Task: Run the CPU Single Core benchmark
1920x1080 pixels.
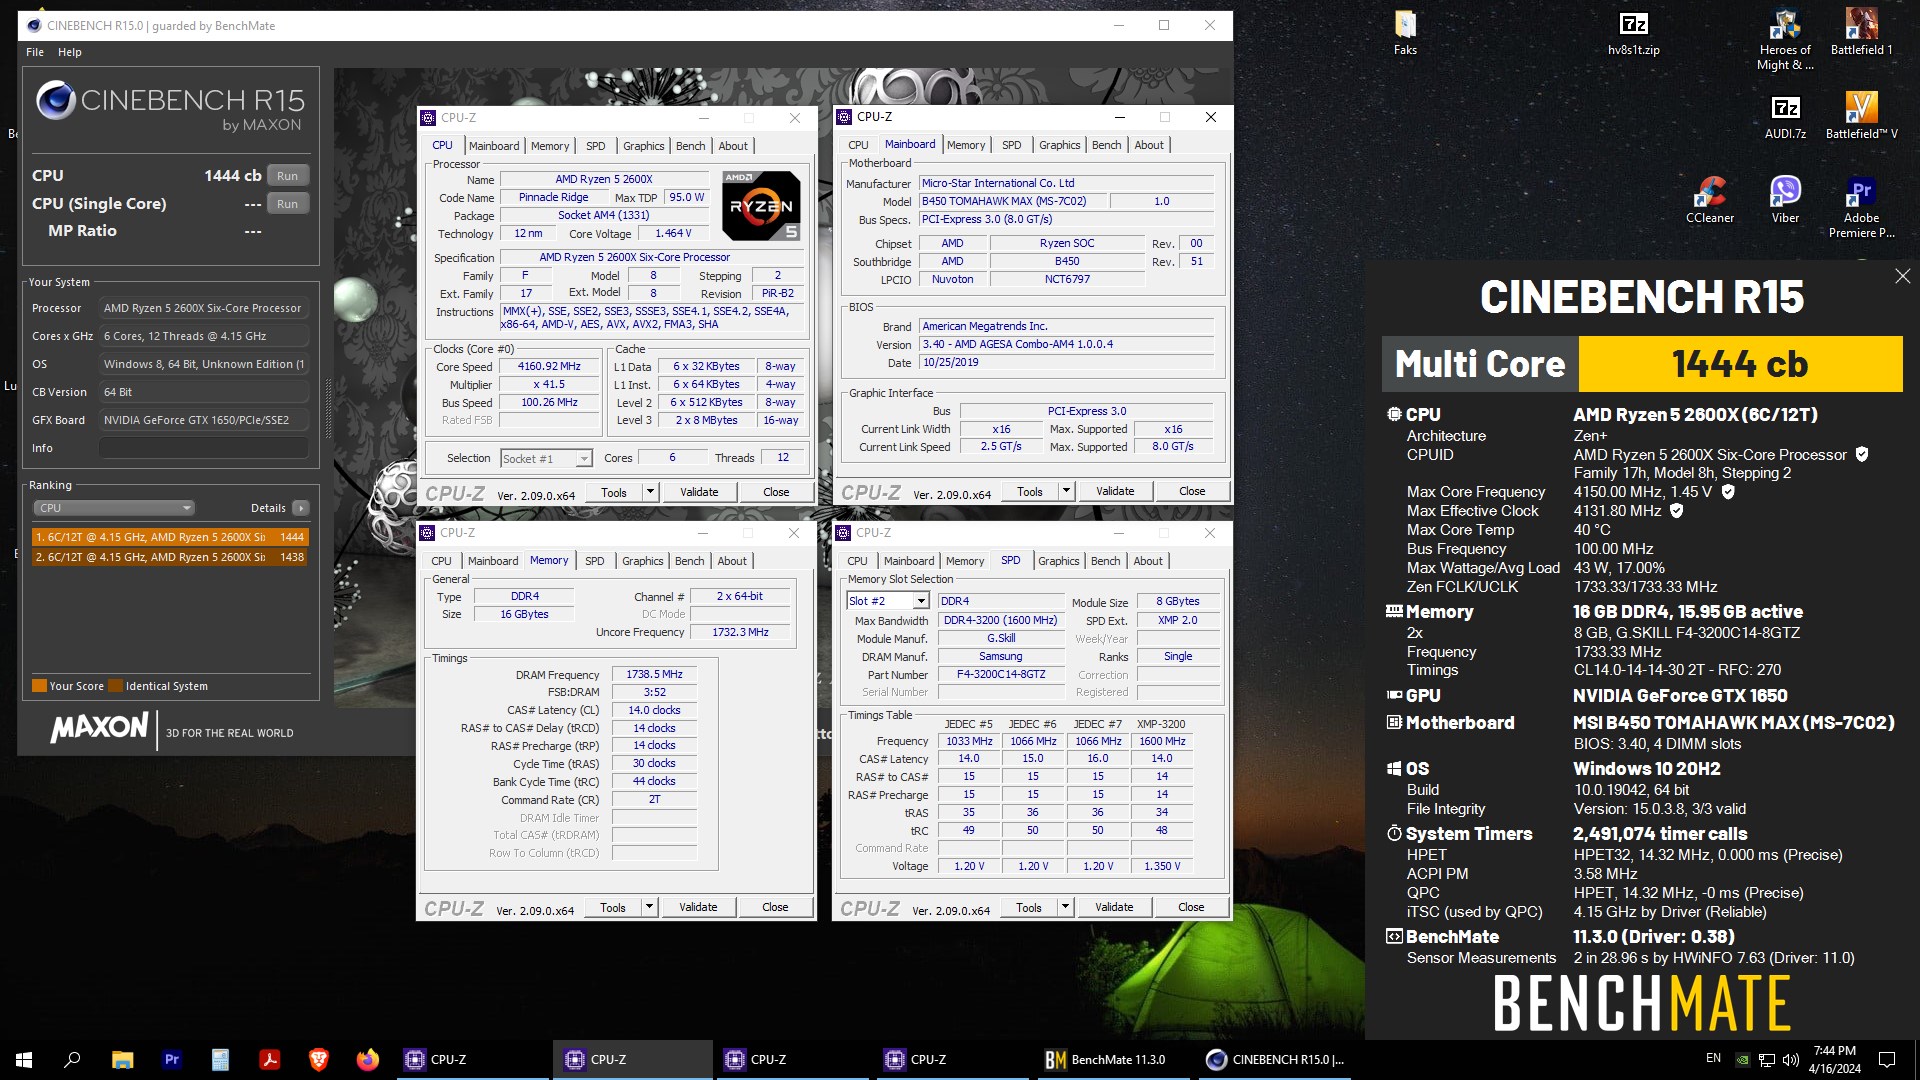Action: click(288, 204)
